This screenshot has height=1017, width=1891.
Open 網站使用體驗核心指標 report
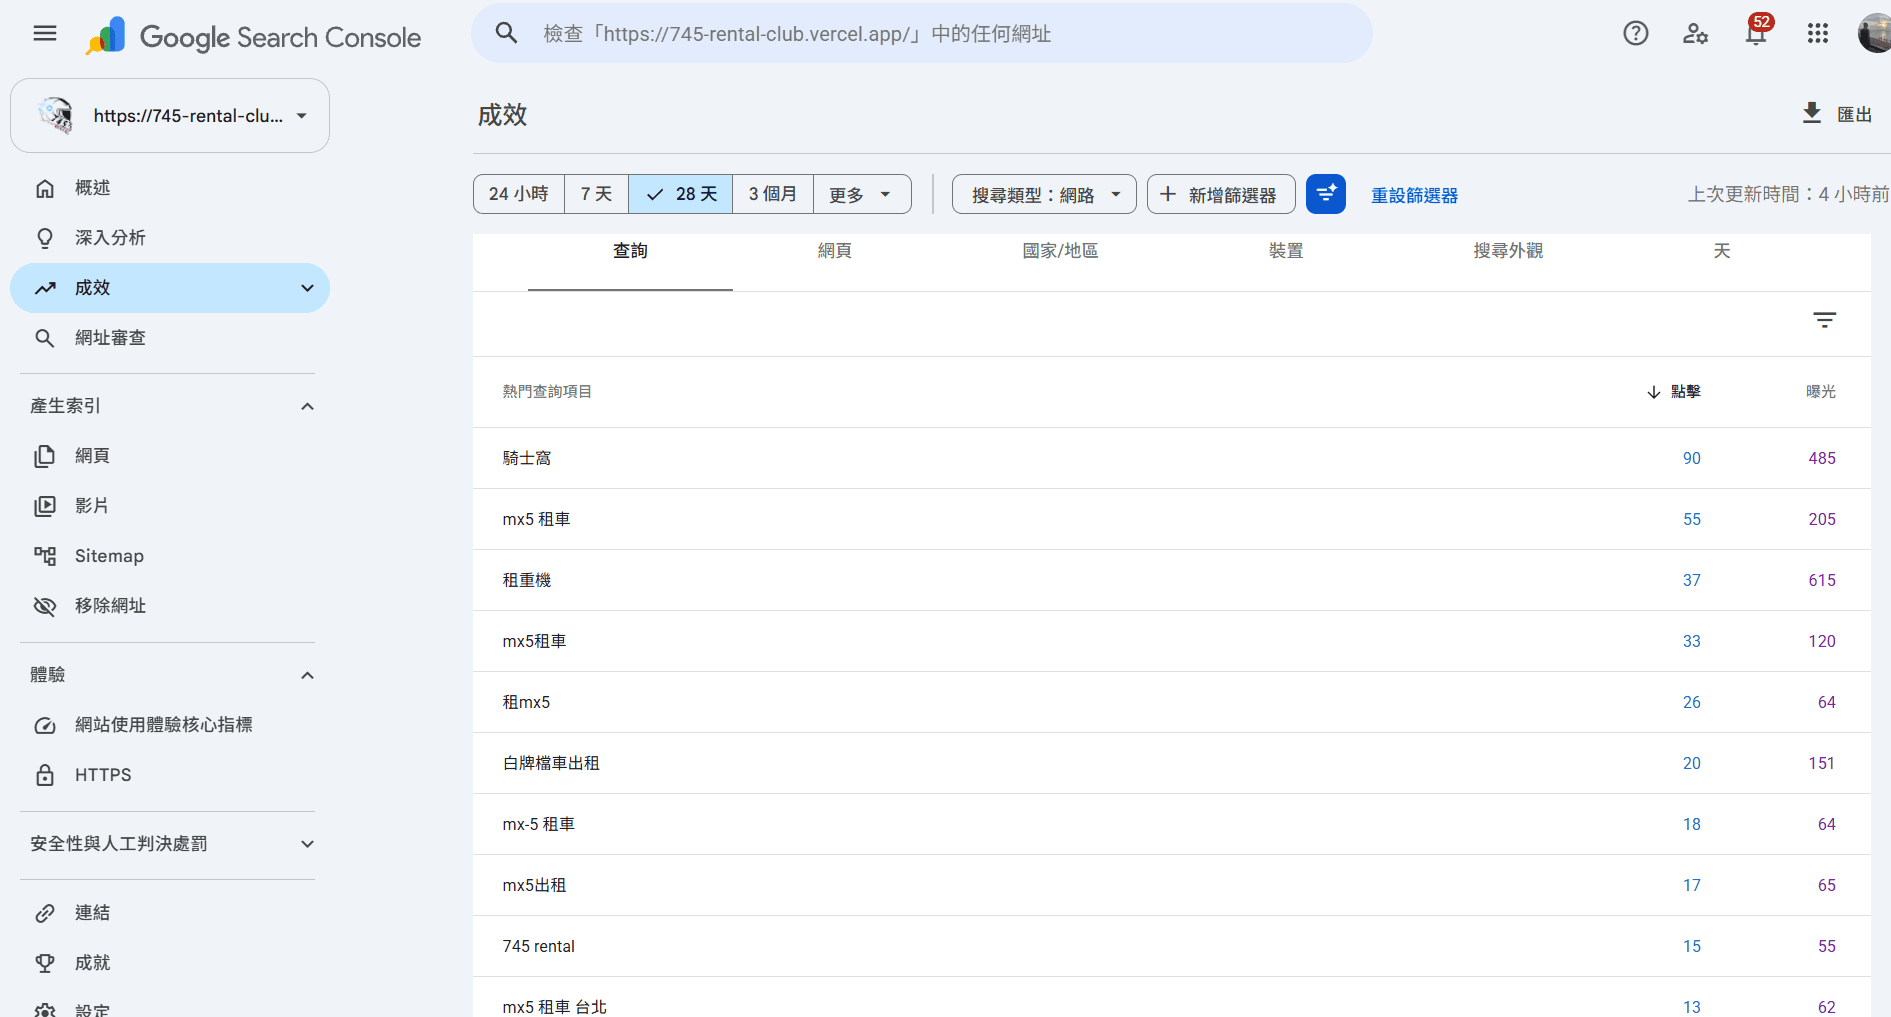(170, 725)
